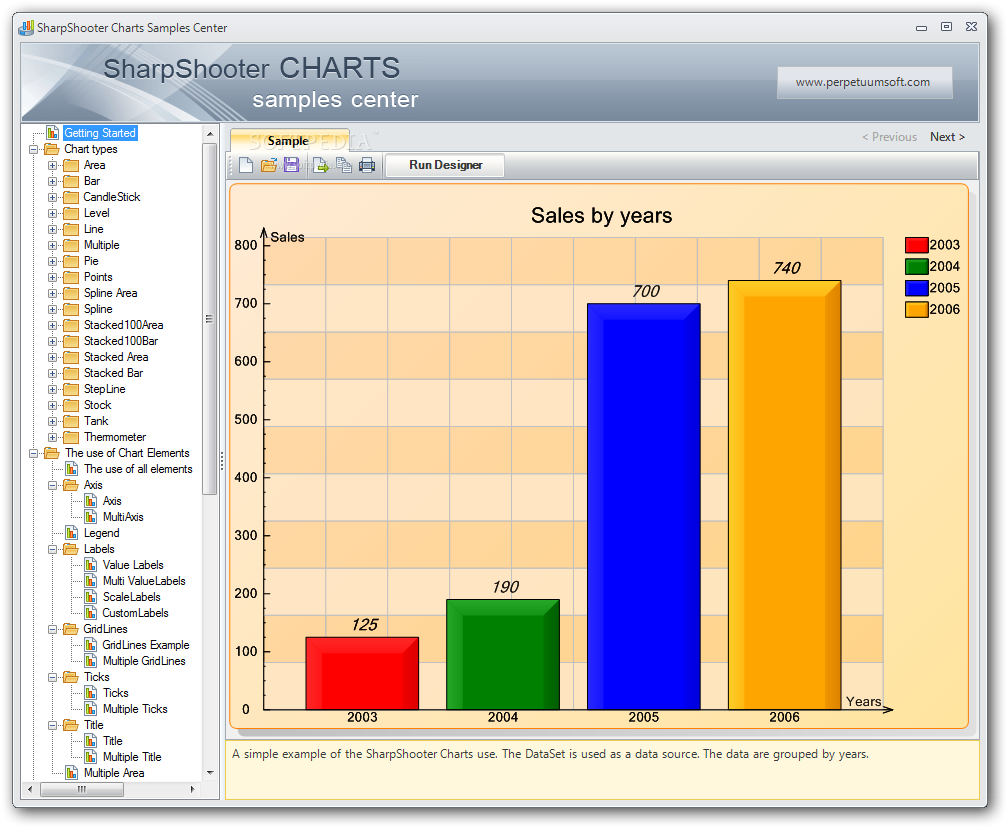
Task: Select the Stock chart type folder
Action: (x=97, y=405)
